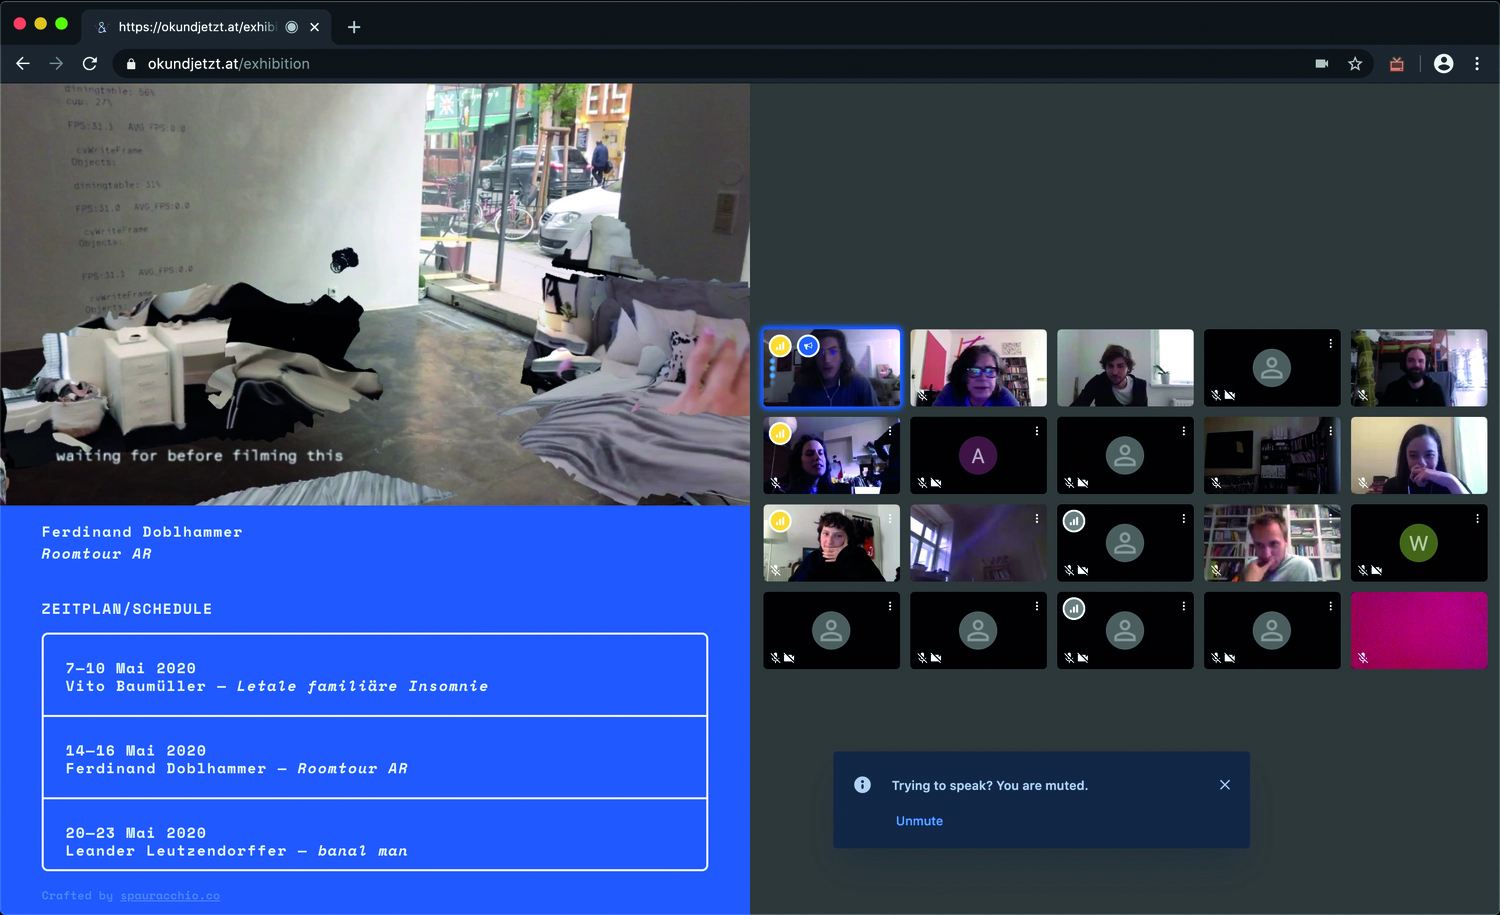Open options menu on participant A's tile

(x=1036, y=431)
